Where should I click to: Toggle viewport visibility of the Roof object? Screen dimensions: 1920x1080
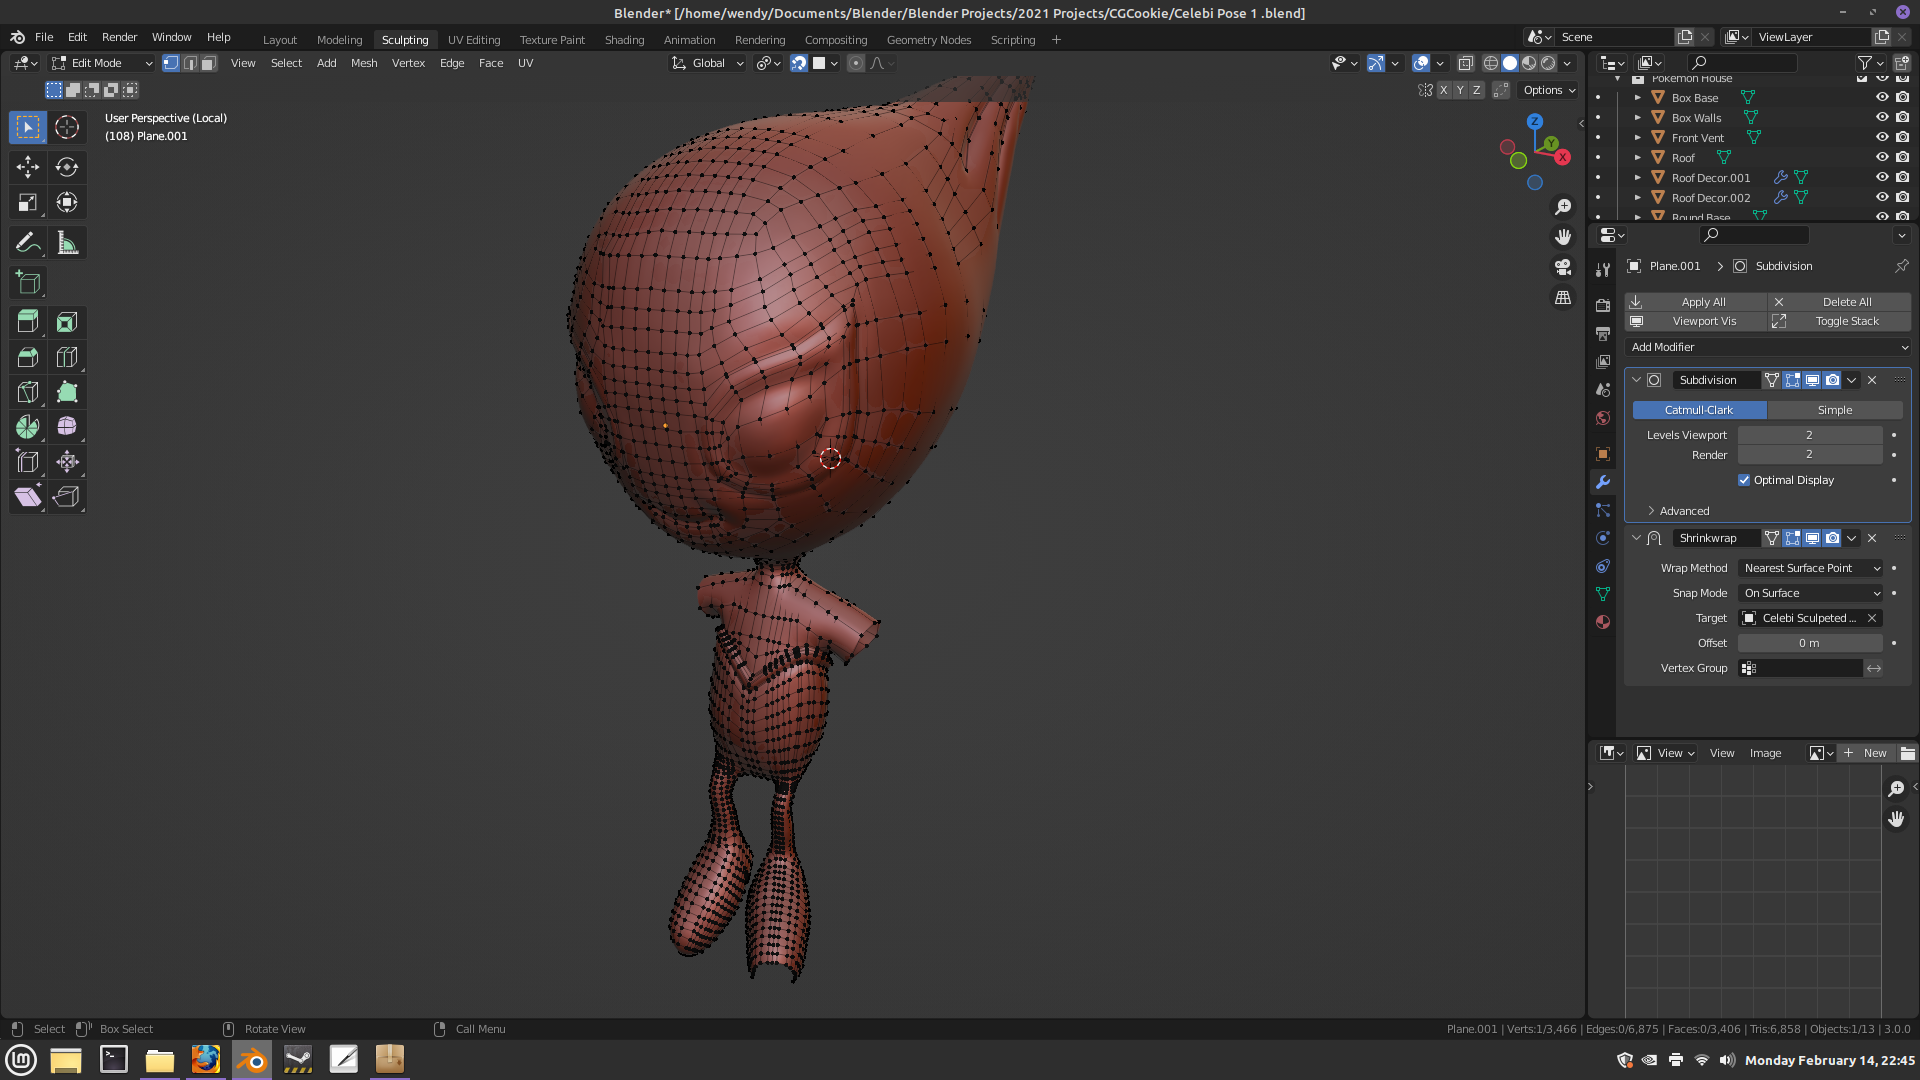(x=1881, y=158)
